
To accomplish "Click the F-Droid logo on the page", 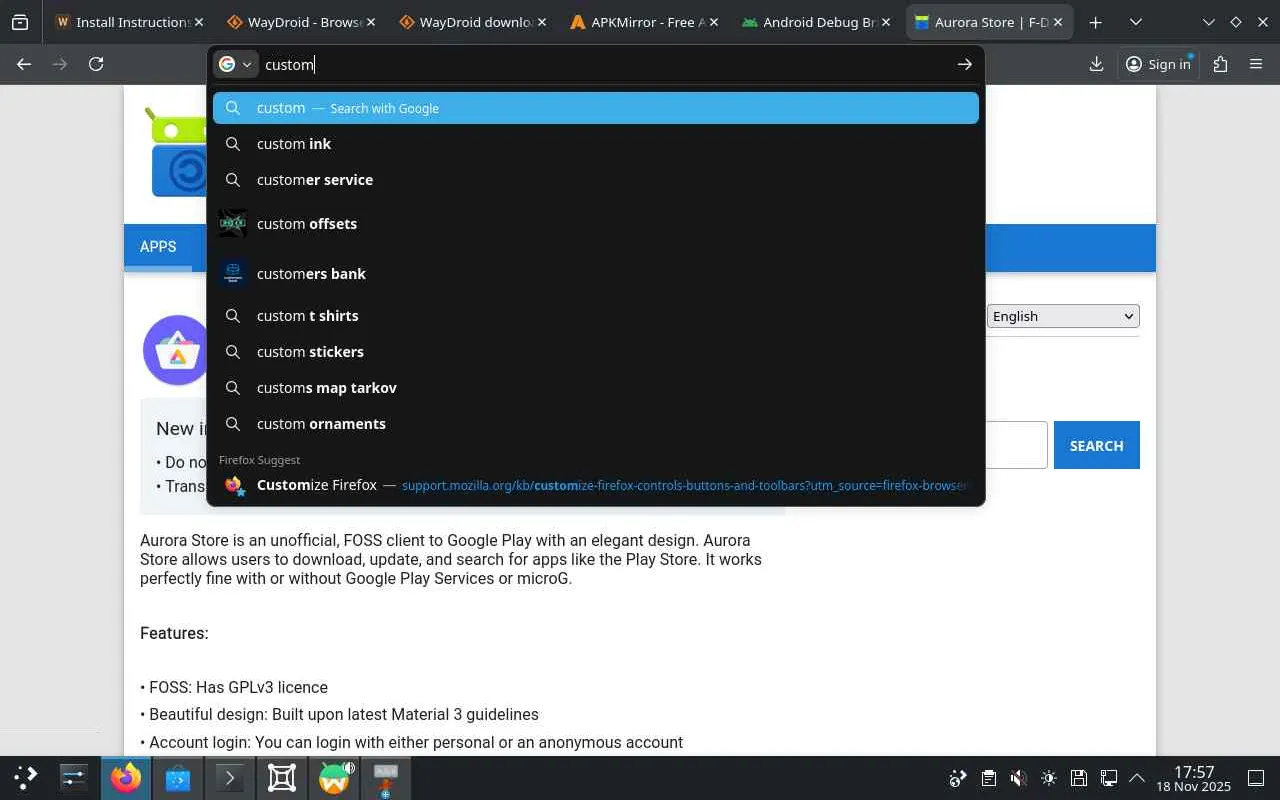I will 178,152.
